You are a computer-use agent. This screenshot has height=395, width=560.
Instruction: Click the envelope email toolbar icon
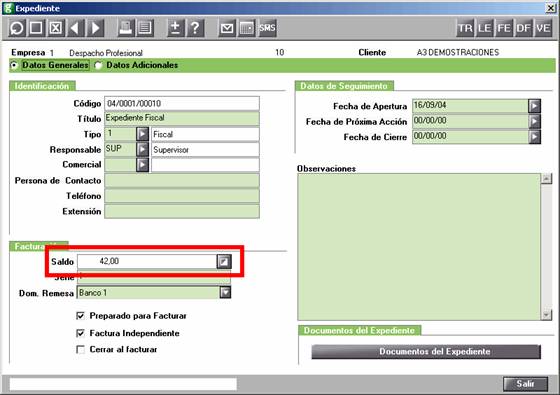coord(227,28)
